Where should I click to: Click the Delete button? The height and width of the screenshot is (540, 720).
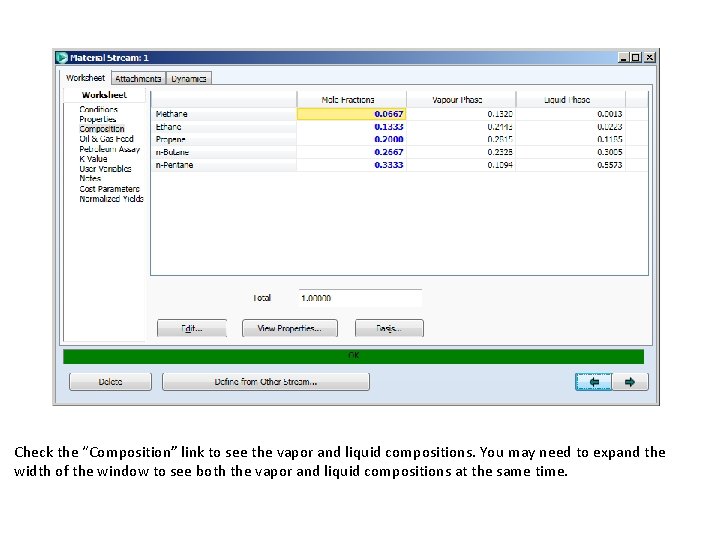(110, 382)
